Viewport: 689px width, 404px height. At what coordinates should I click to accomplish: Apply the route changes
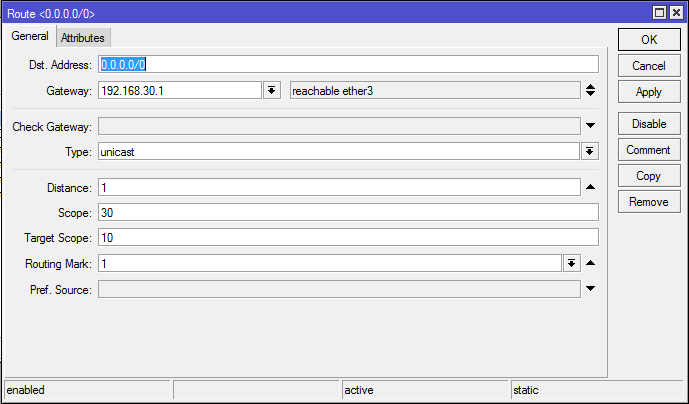[648, 91]
